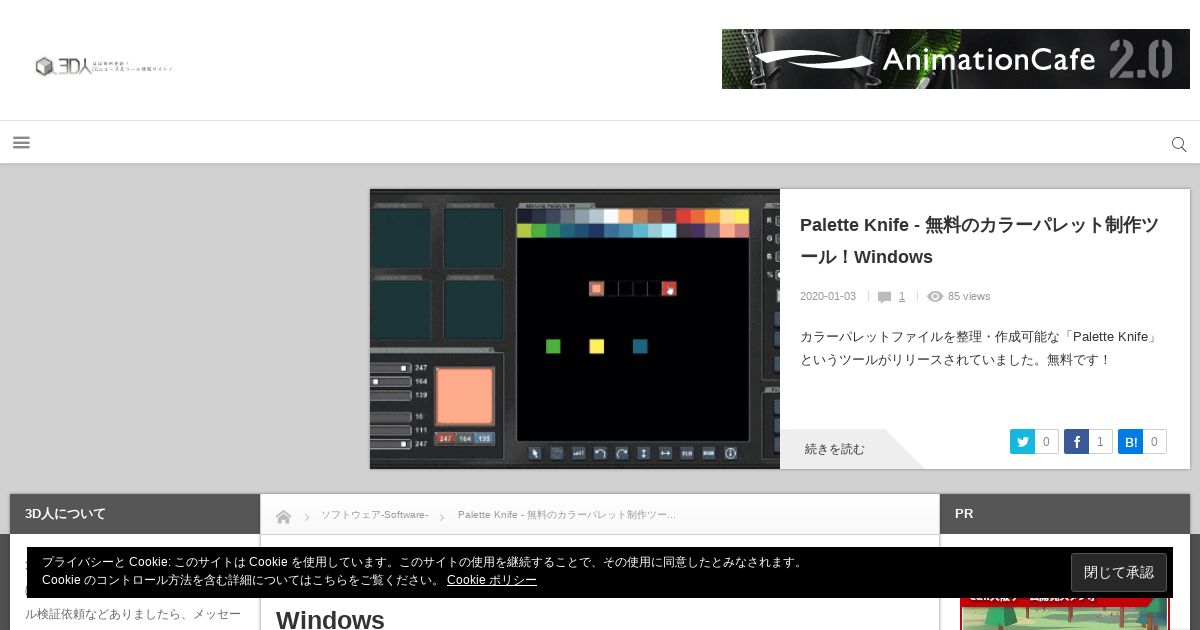Open the PR advertisement image
The image size is (1200, 630).
click(1064, 610)
